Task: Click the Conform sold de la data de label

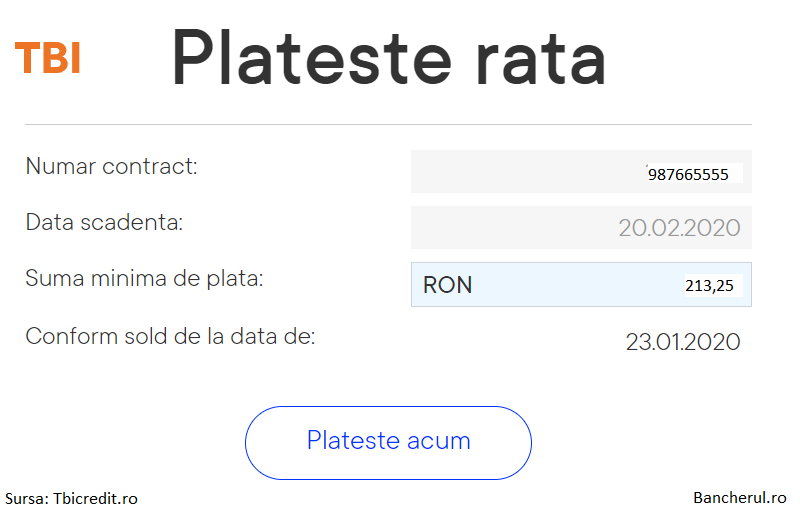Action: pos(170,336)
